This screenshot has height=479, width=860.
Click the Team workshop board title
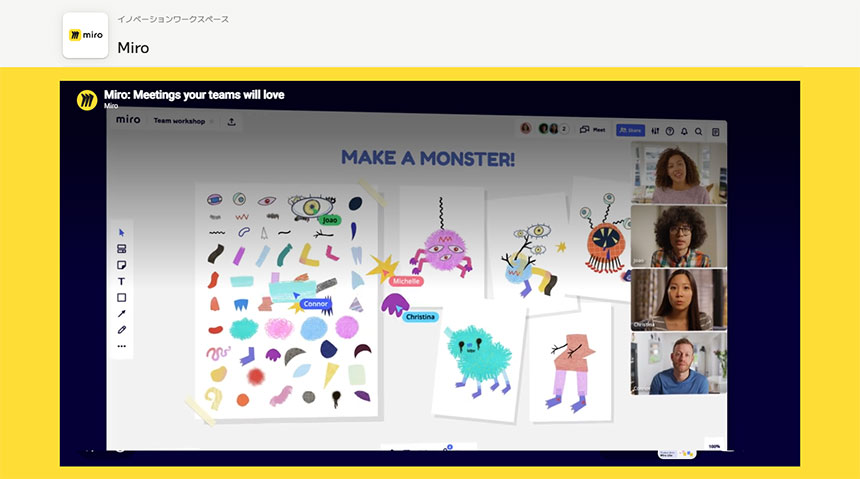click(x=179, y=121)
